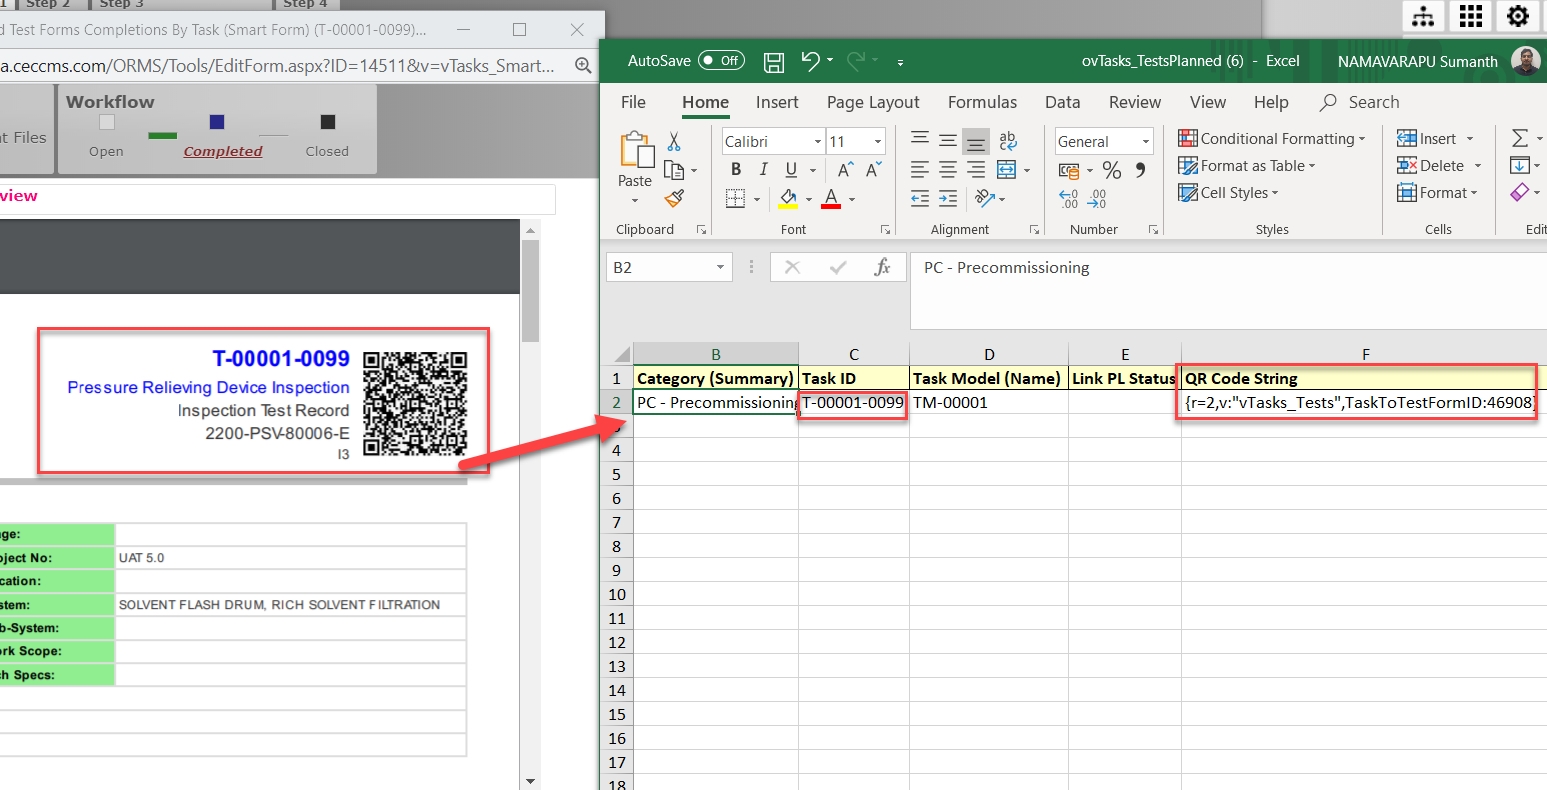Click the yellow Fill Color swatch
The width and height of the screenshot is (1547, 790).
pos(788,198)
